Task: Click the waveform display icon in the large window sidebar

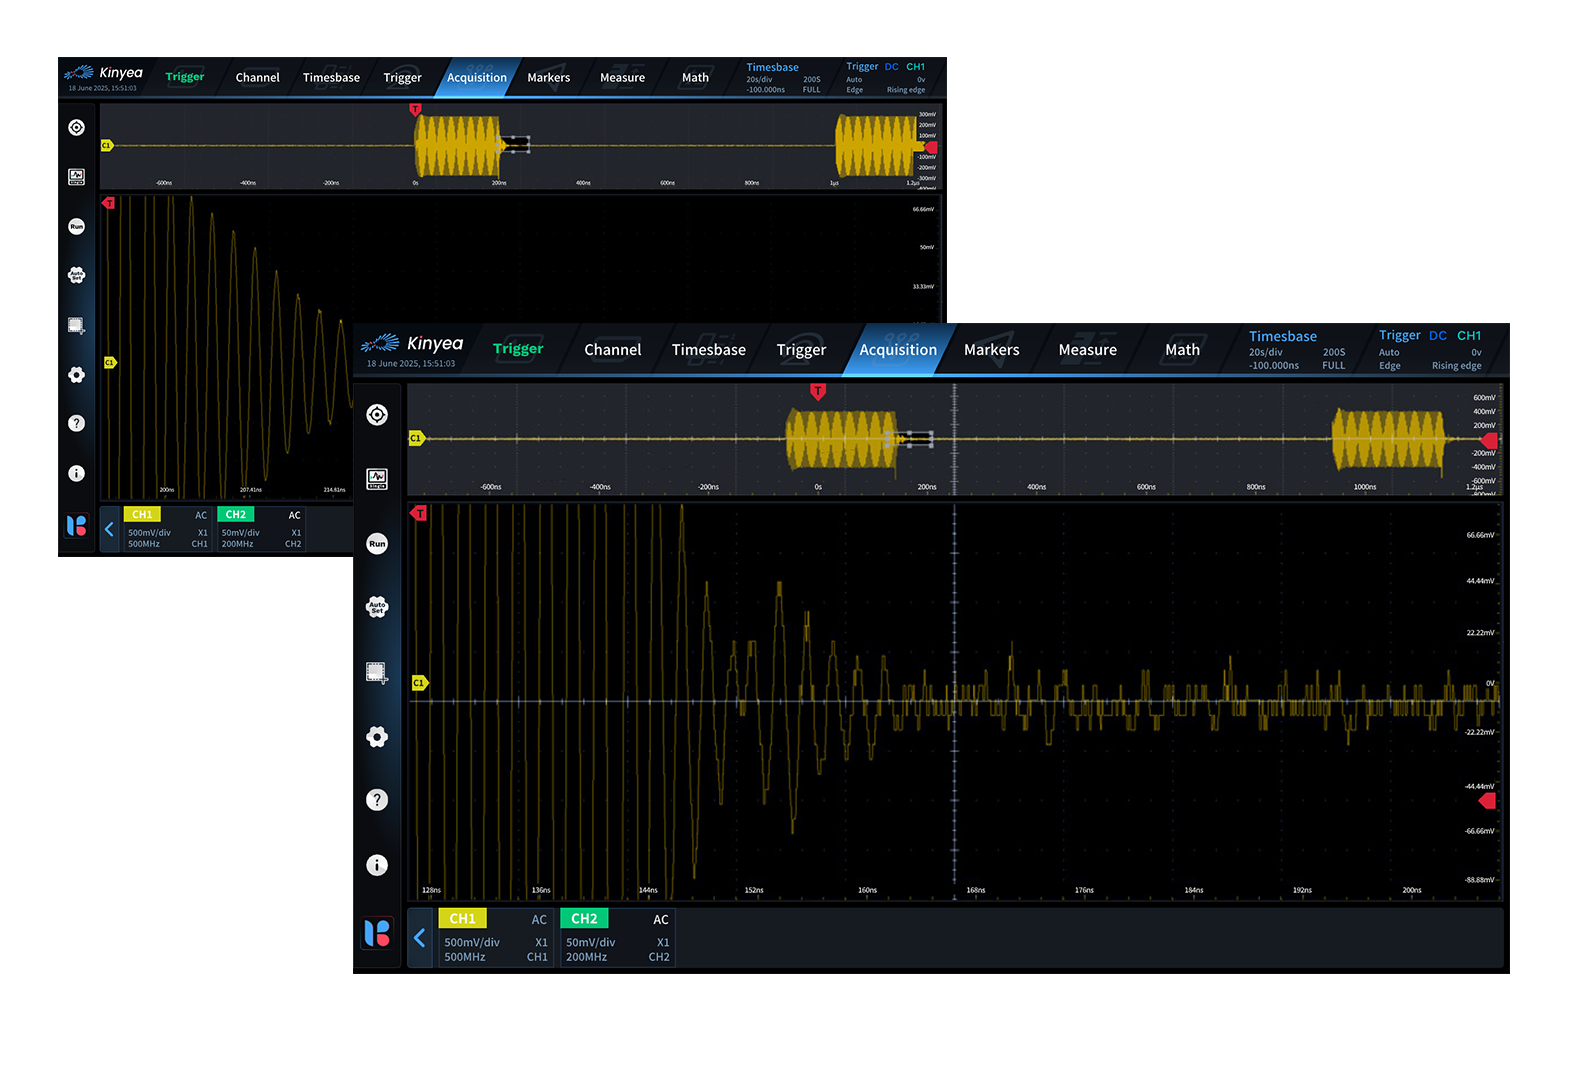Action: coord(377,479)
